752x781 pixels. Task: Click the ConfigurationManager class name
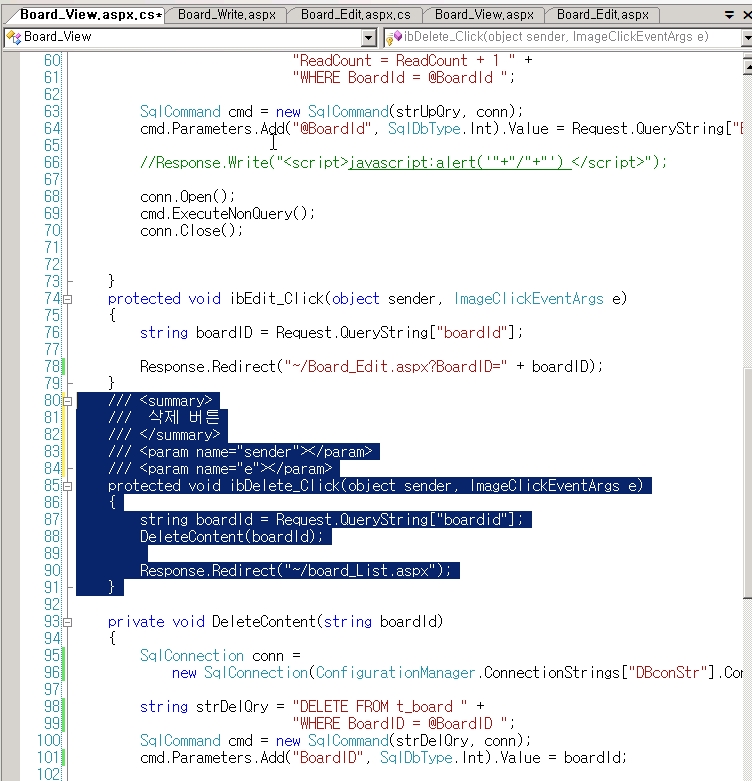(395, 672)
